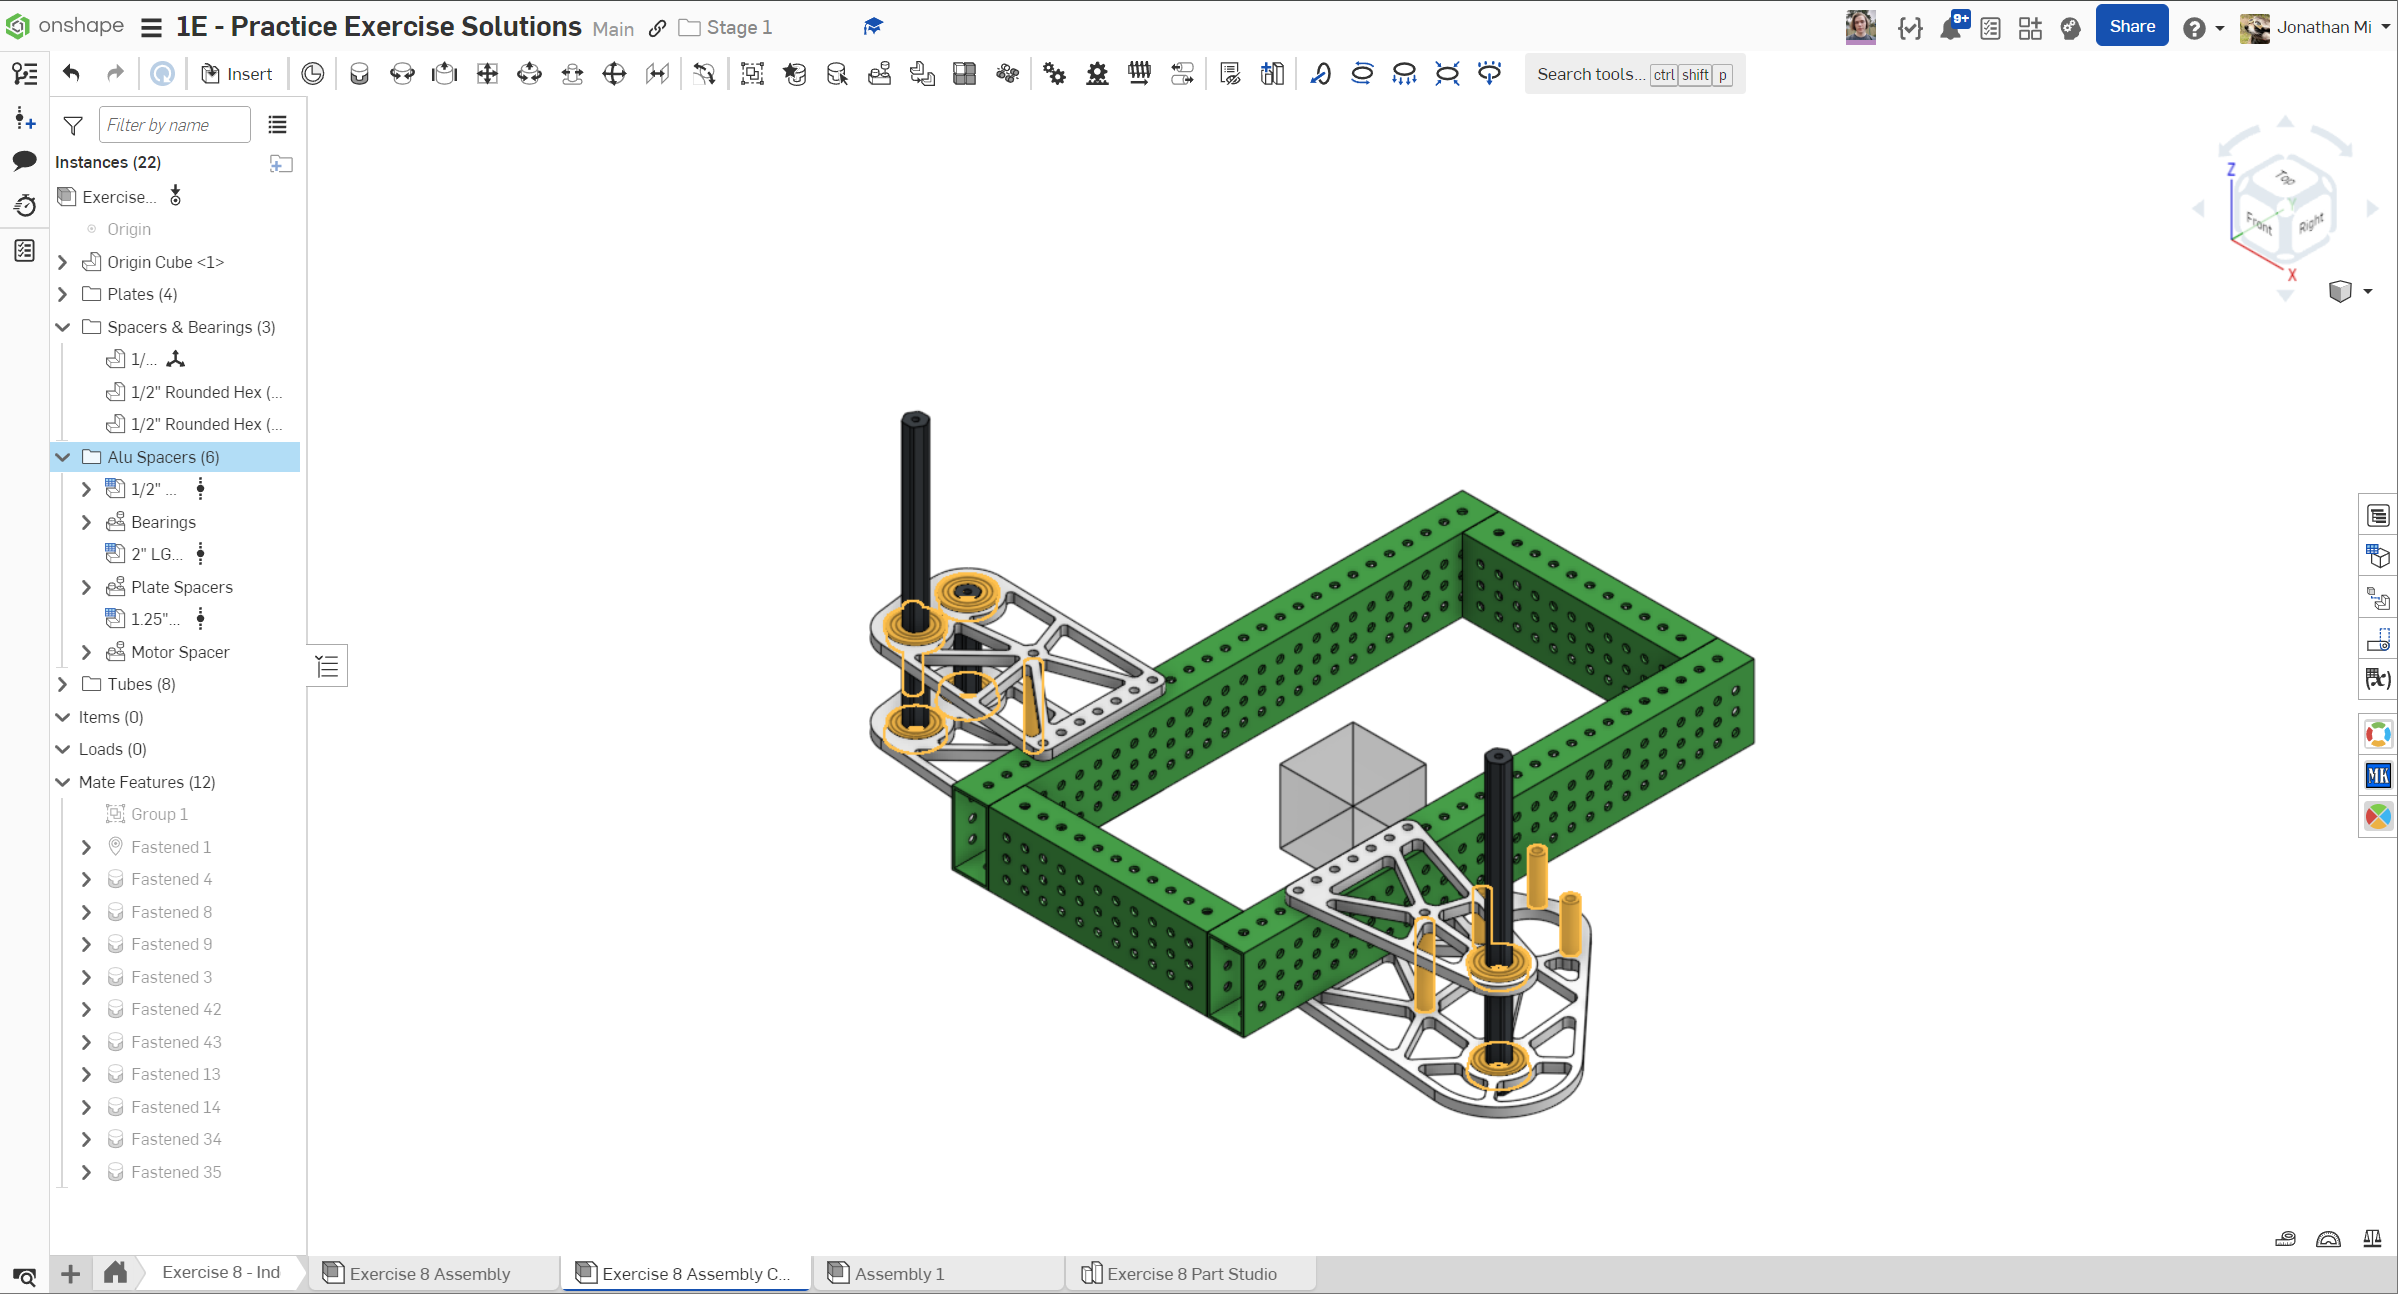Open the Exercise 8 Part Studio tab

point(1190,1273)
